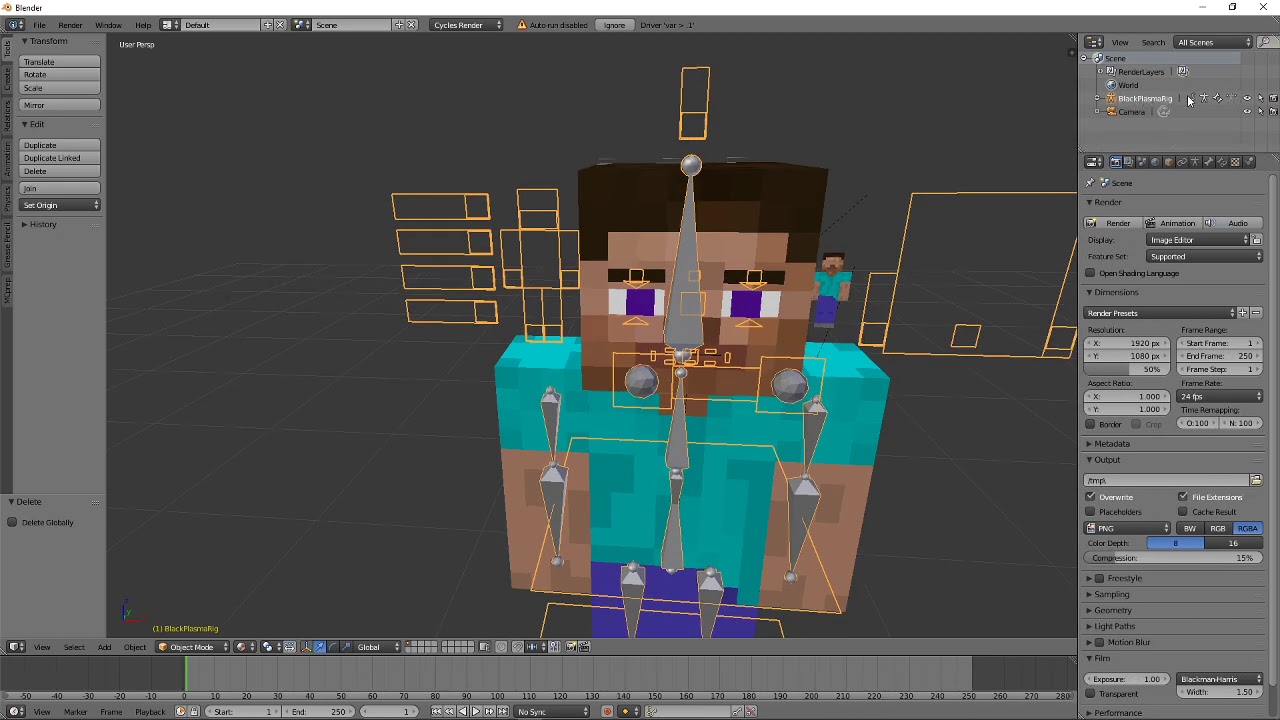The height and width of the screenshot is (720, 1280).
Task: Expand the History panel in tool shelf
Action: point(43,224)
